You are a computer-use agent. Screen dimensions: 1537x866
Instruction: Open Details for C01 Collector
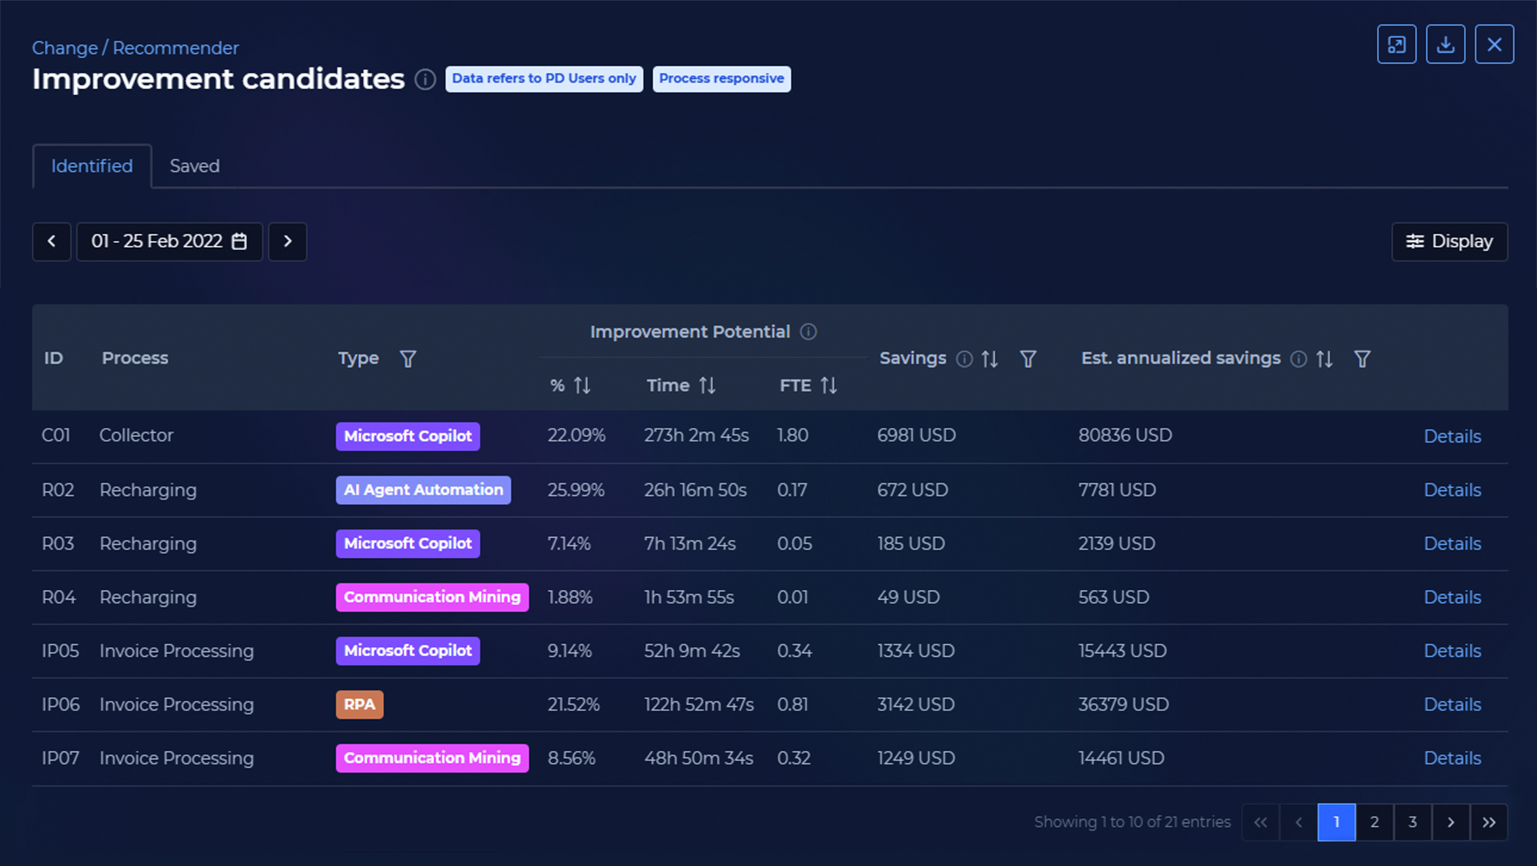pyautogui.click(x=1452, y=436)
